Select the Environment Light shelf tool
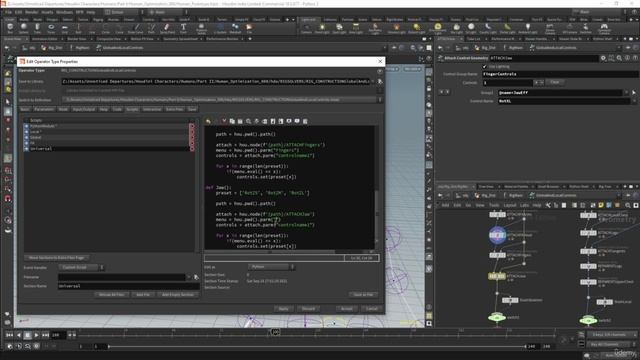 click(x=438, y=28)
